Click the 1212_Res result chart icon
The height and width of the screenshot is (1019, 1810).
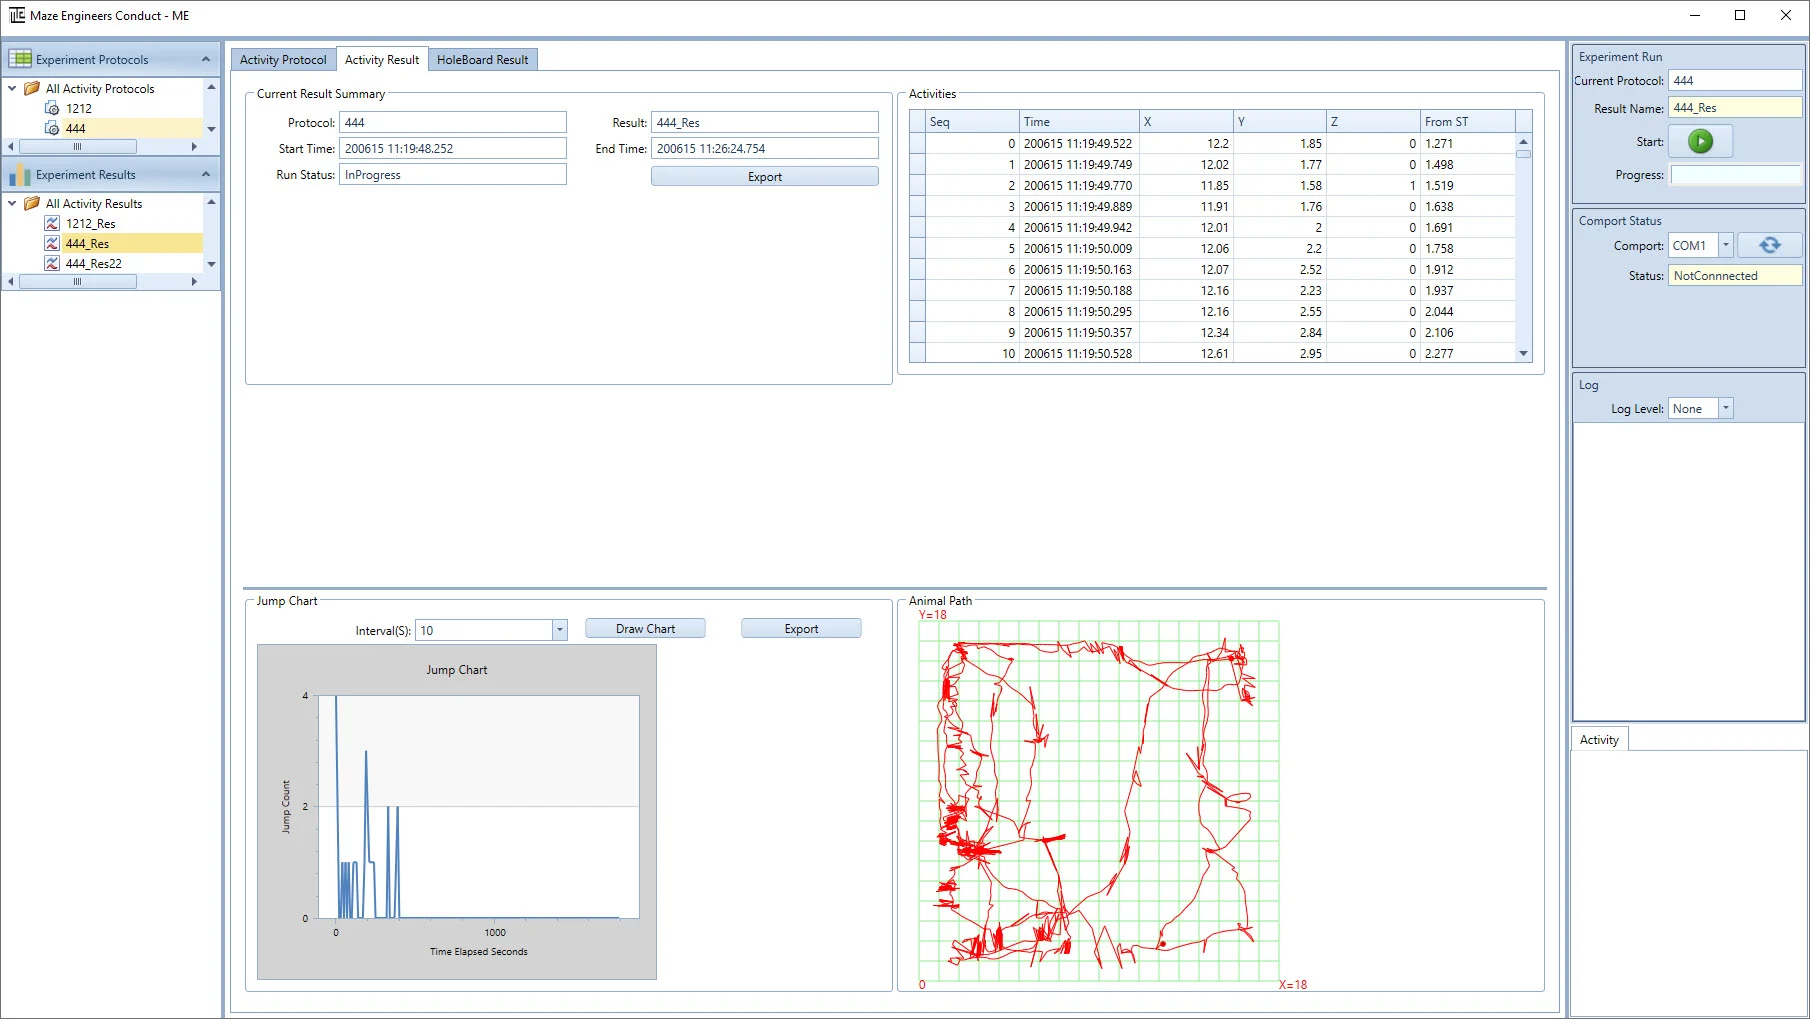[52, 224]
